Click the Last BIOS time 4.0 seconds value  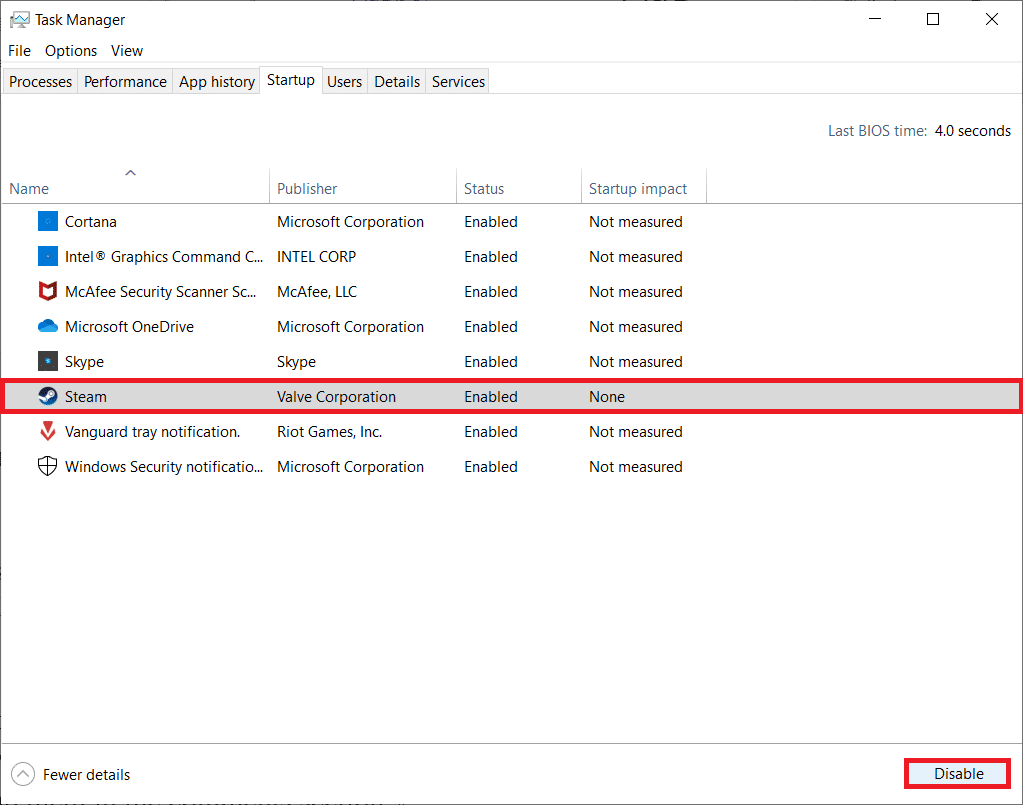[972, 130]
